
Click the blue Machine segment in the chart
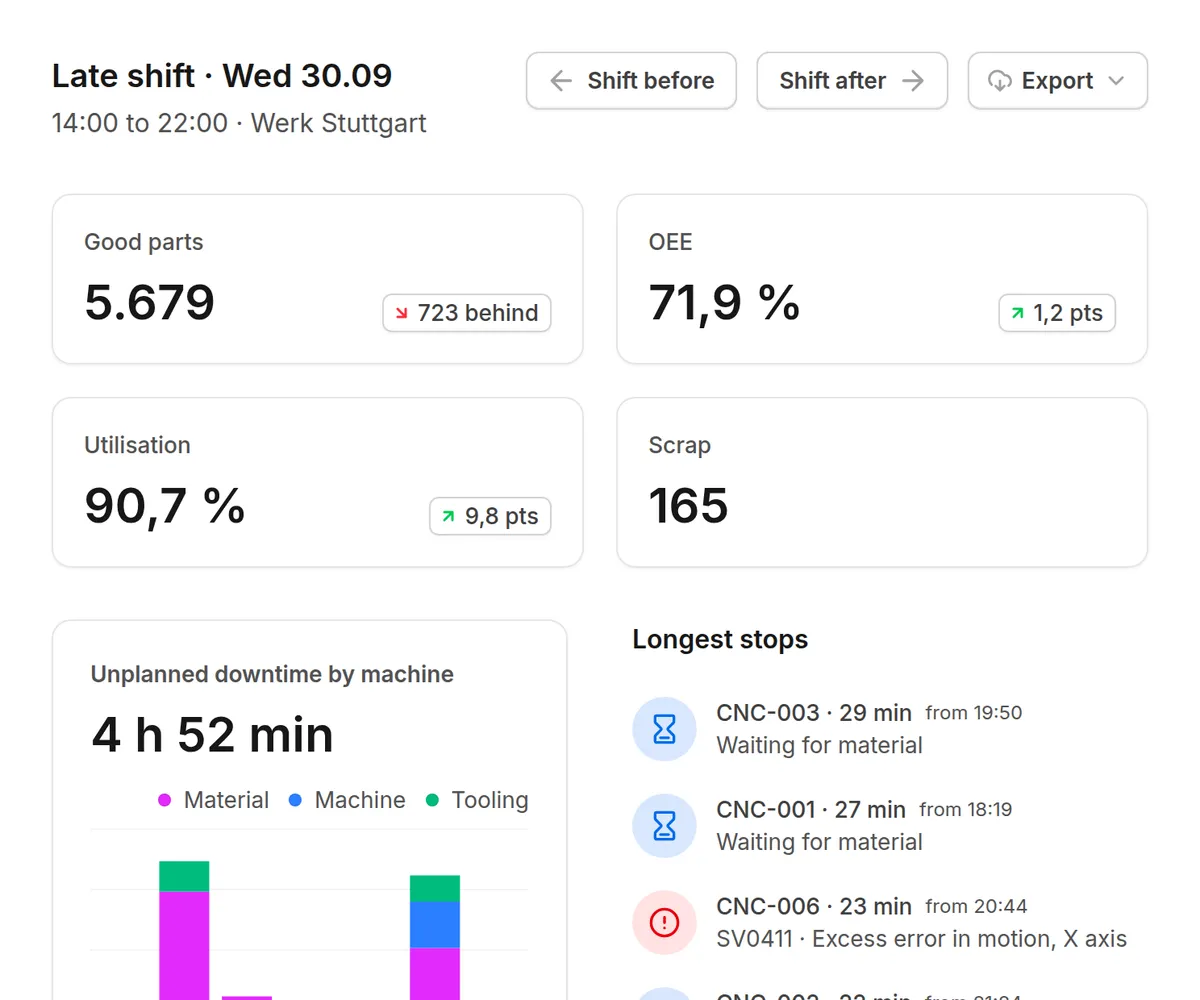tap(435, 925)
